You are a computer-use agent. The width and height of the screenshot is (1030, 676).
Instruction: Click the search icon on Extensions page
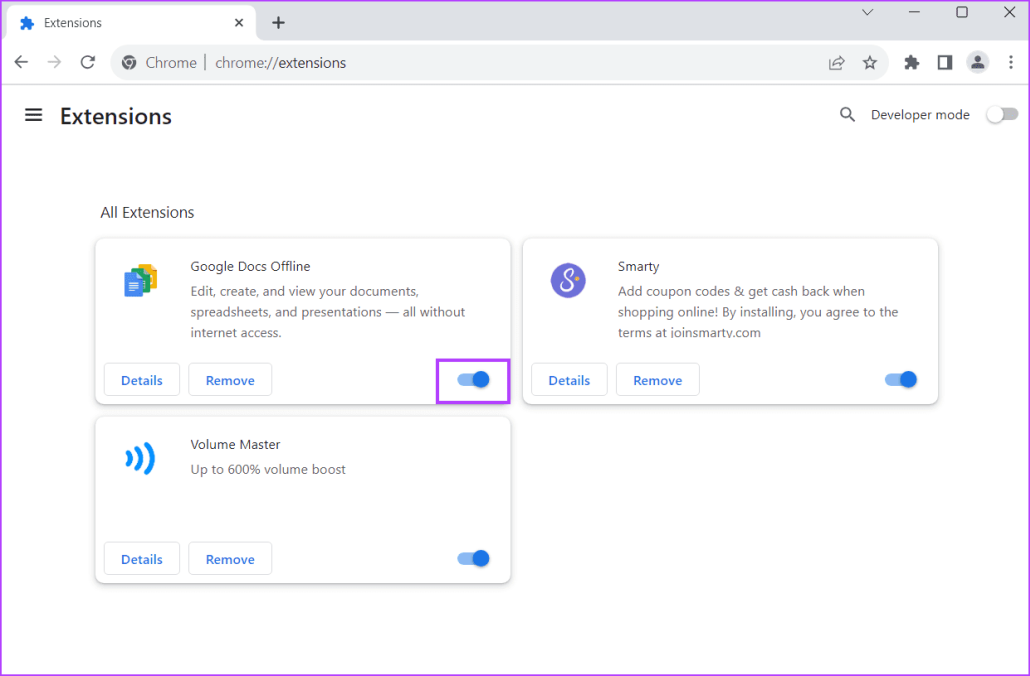[x=847, y=114]
